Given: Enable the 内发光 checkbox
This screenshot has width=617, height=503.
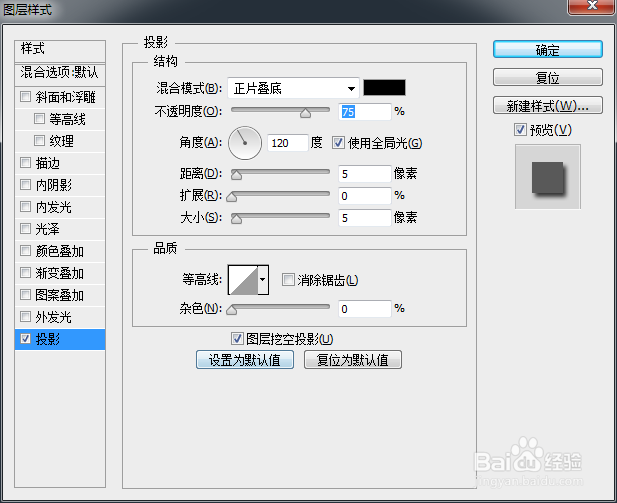Looking at the screenshot, I should [x=26, y=206].
